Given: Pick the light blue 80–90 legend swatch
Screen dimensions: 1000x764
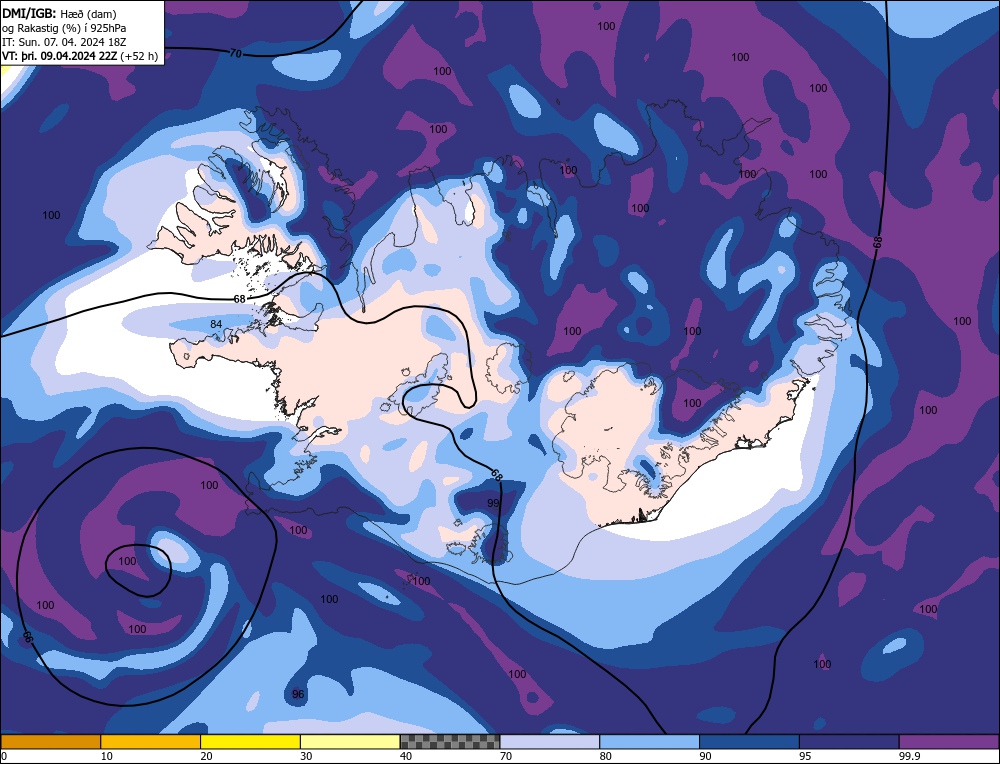Looking at the screenshot, I should (649, 742).
